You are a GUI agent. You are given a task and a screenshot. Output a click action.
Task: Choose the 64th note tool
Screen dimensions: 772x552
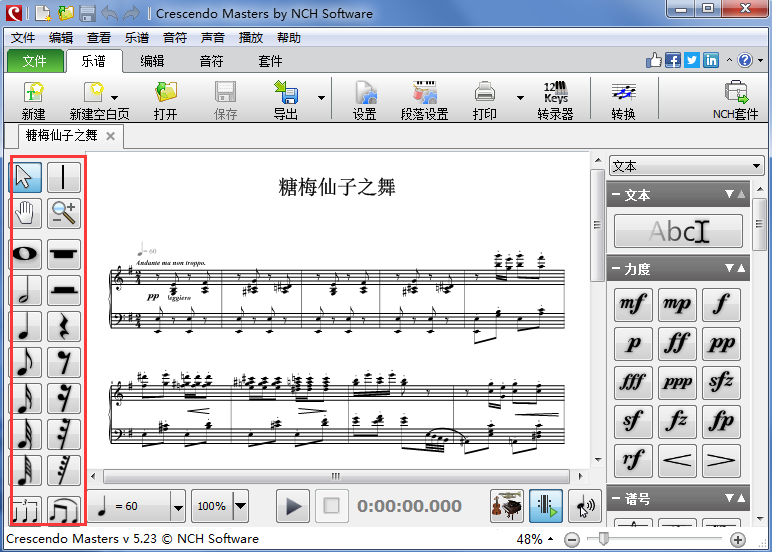coord(25,470)
